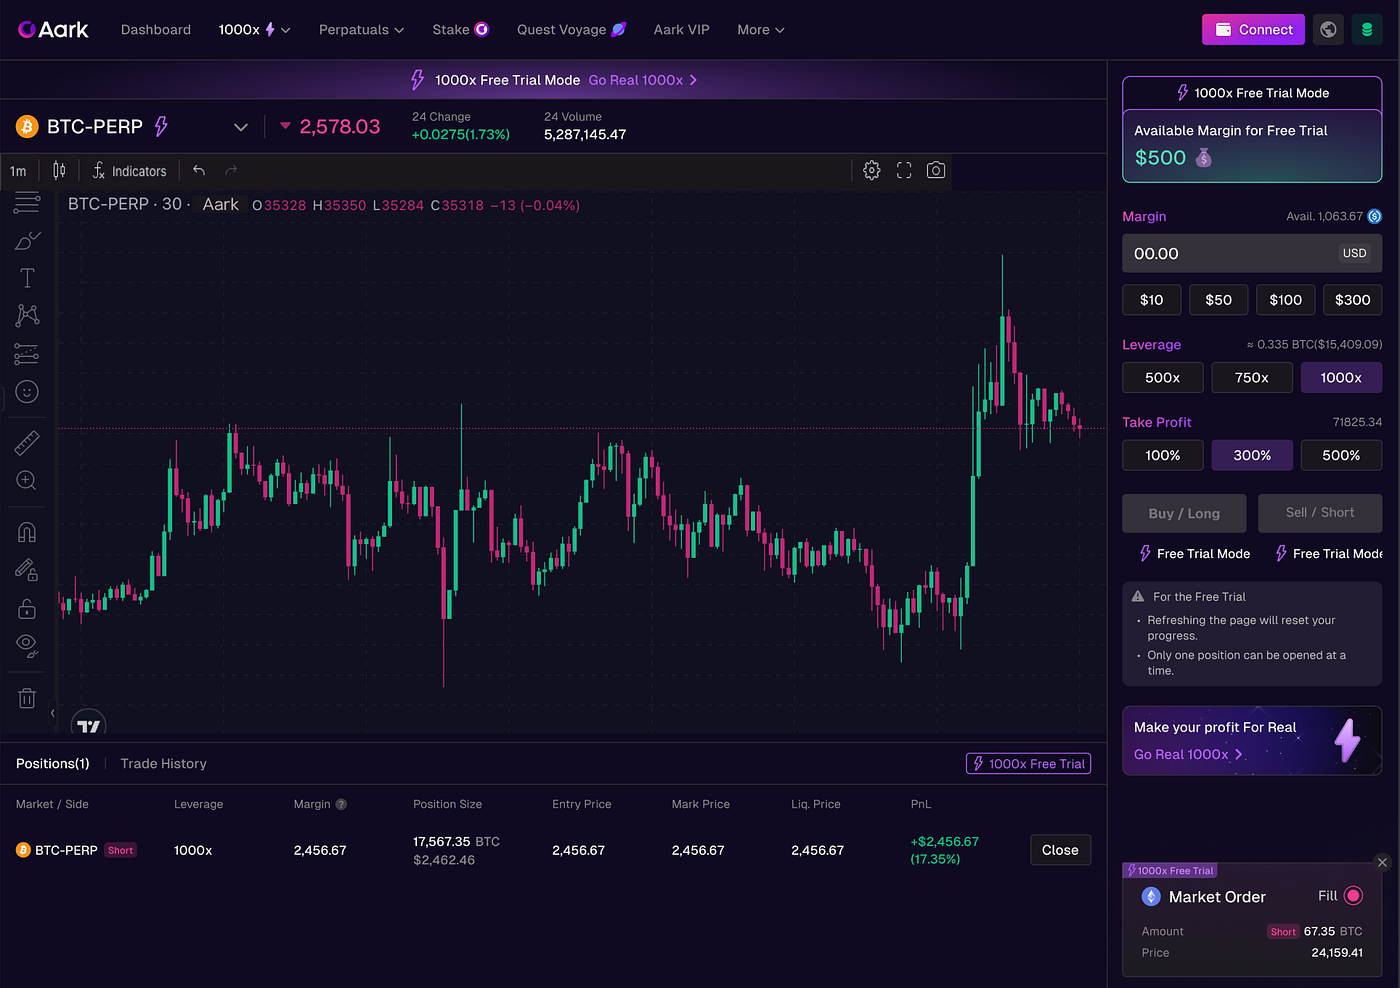Set margin to $300
The image size is (1400, 988).
(x=1352, y=300)
